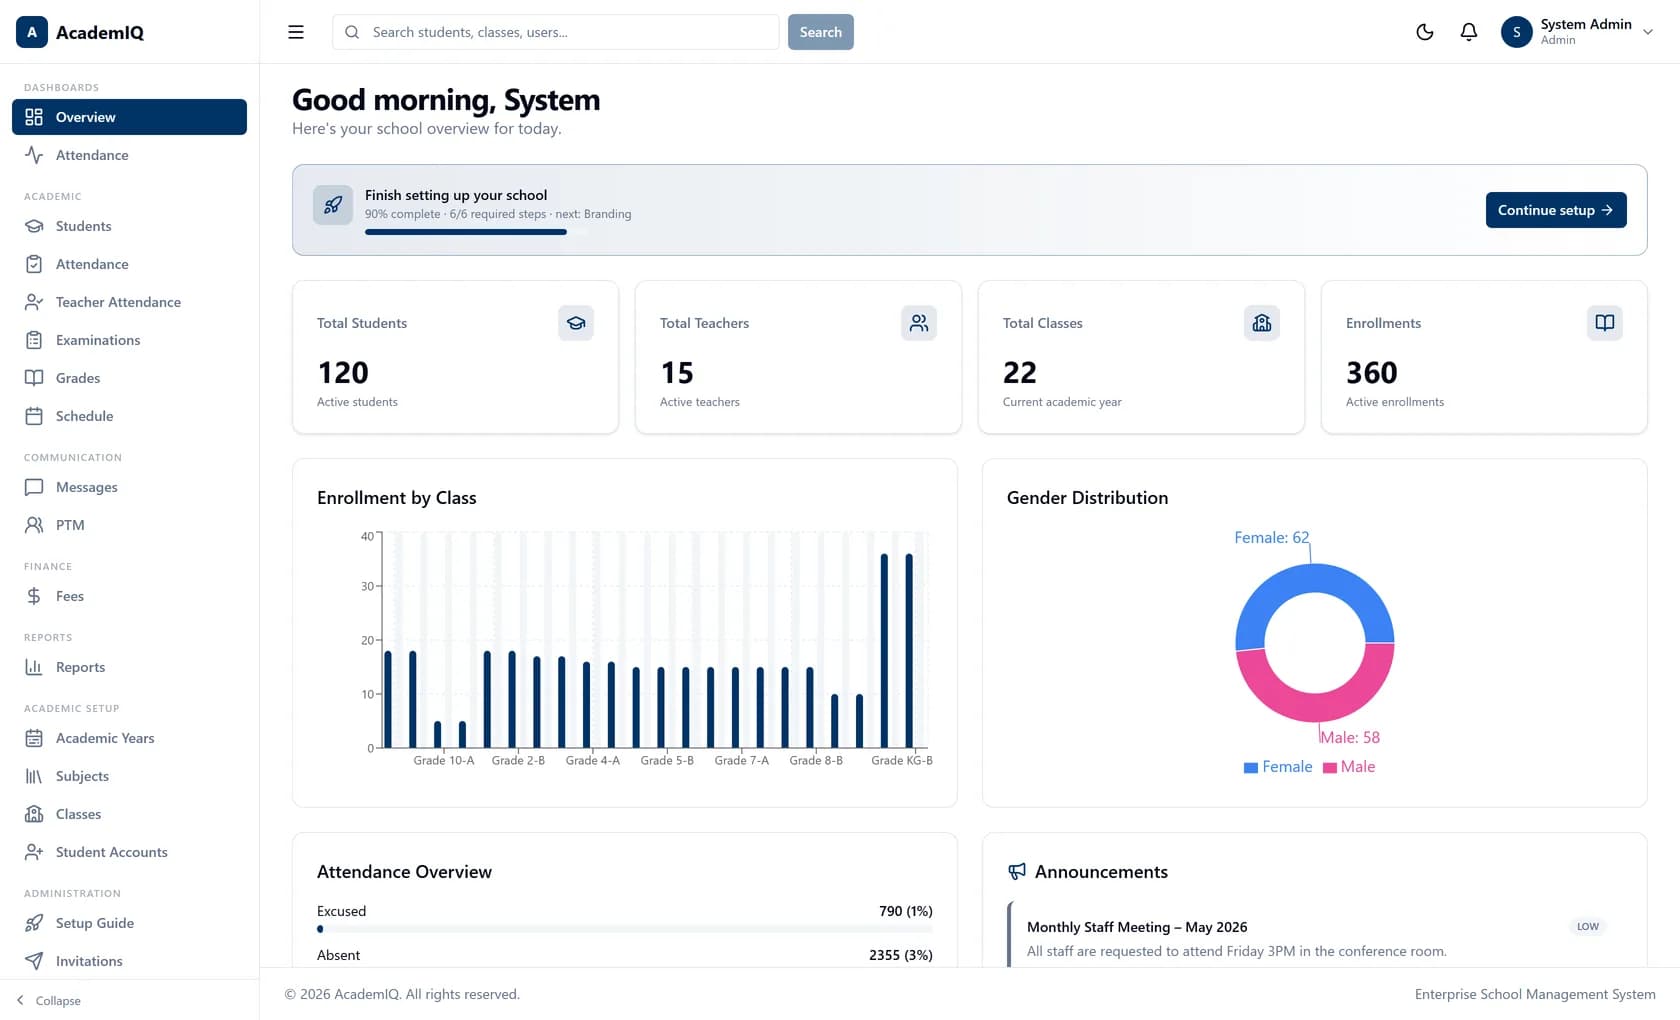Click the Announcements megaphone icon
The height and width of the screenshot is (1020, 1680).
pyautogui.click(x=1017, y=872)
